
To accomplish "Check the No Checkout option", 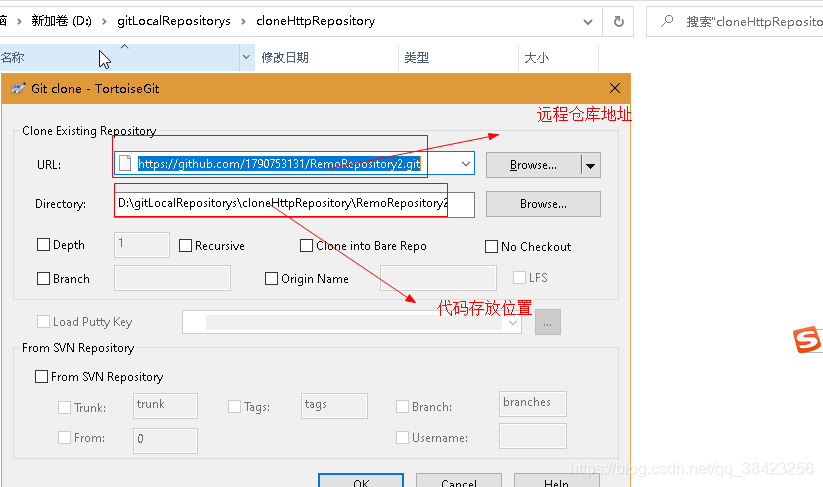I will coord(491,247).
